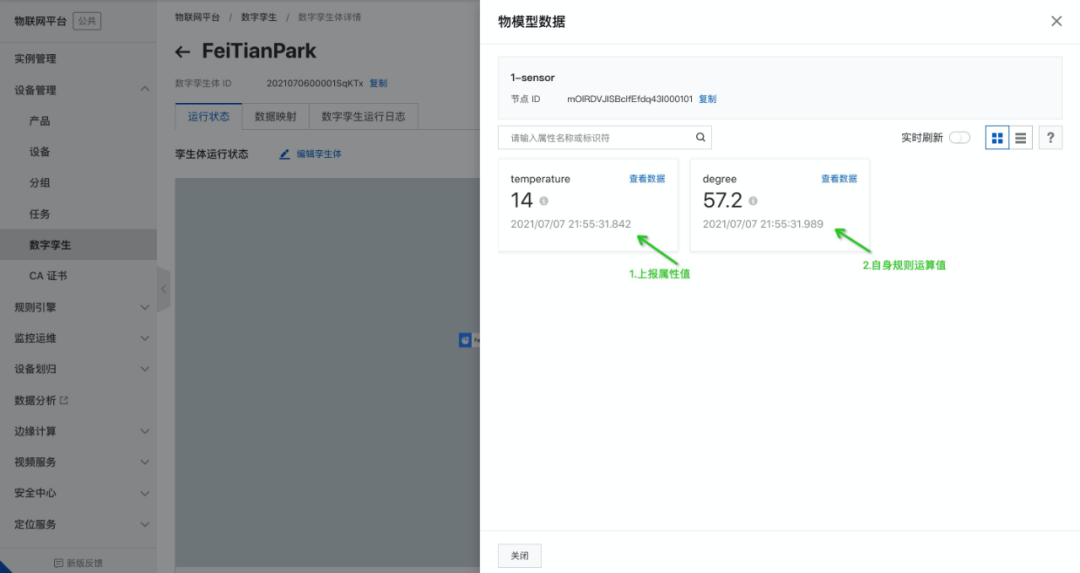Viewport: 1080px width, 573px height.
Task: Click the 编辑孪生体 link
Action: coord(319,154)
